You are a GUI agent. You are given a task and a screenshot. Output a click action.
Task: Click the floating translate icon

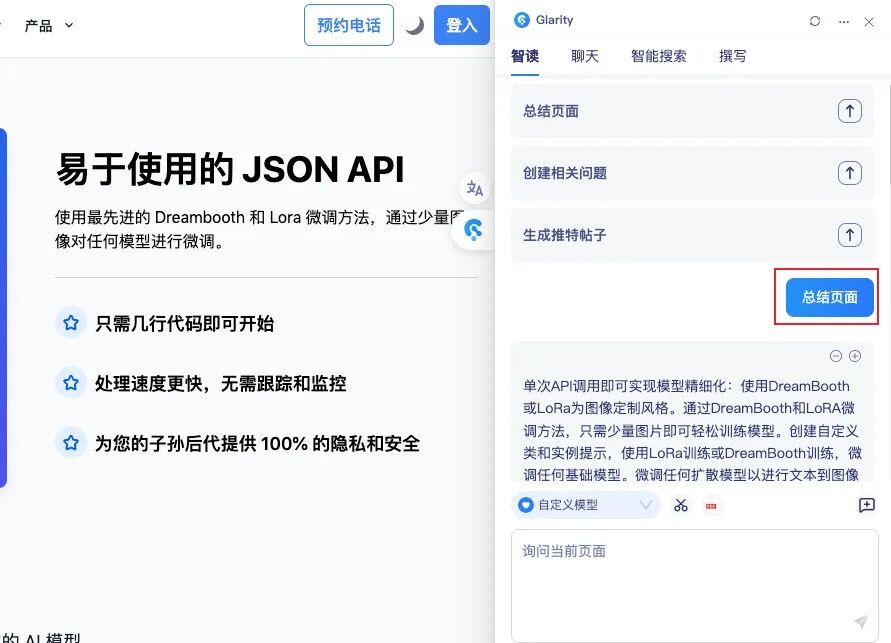474,188
